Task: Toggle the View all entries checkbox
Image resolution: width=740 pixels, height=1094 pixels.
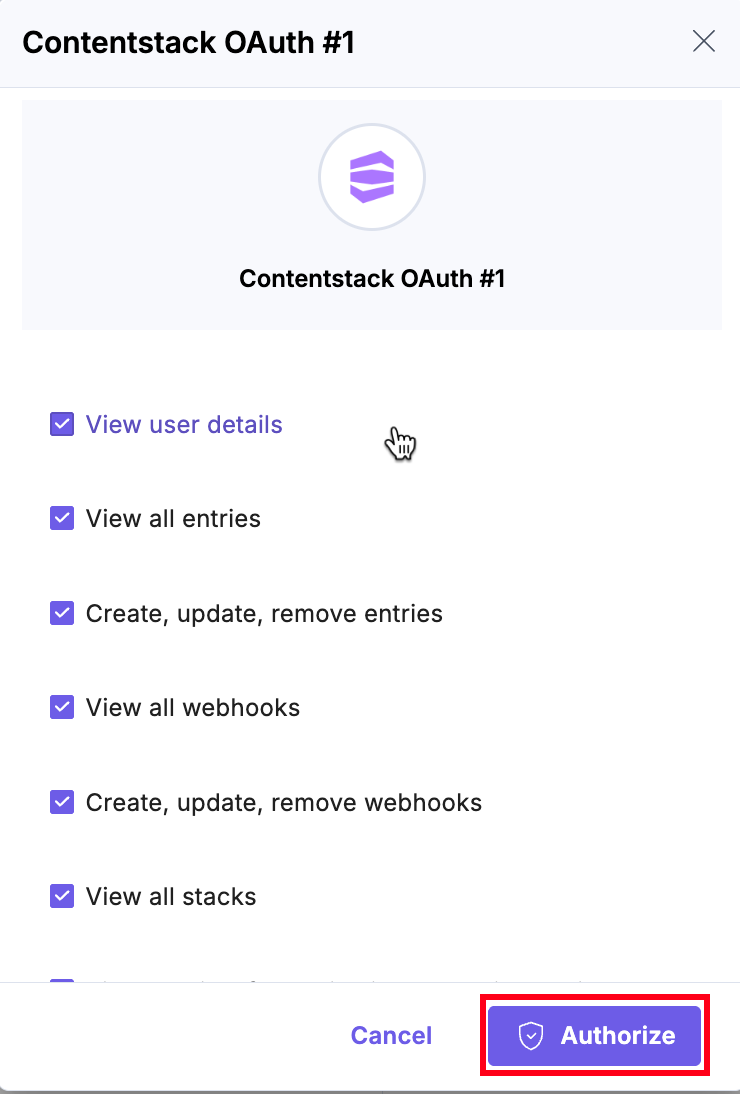Action: point(62,519)
